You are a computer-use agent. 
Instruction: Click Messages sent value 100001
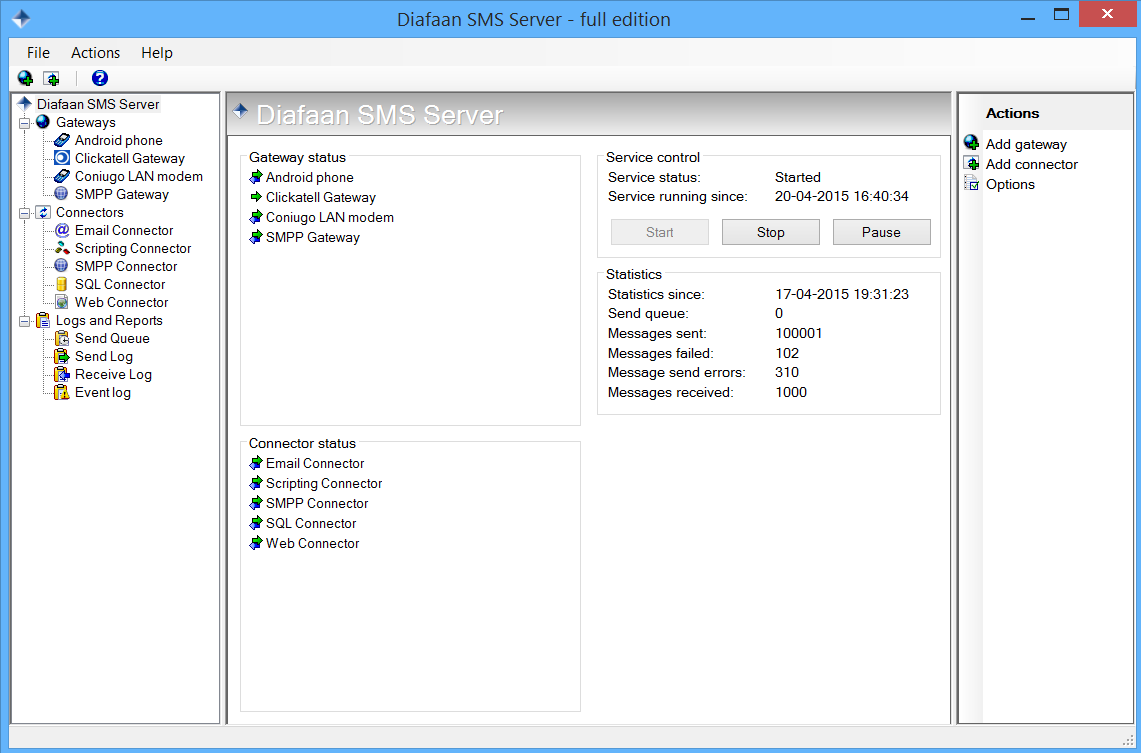click(x=799, y=333)
